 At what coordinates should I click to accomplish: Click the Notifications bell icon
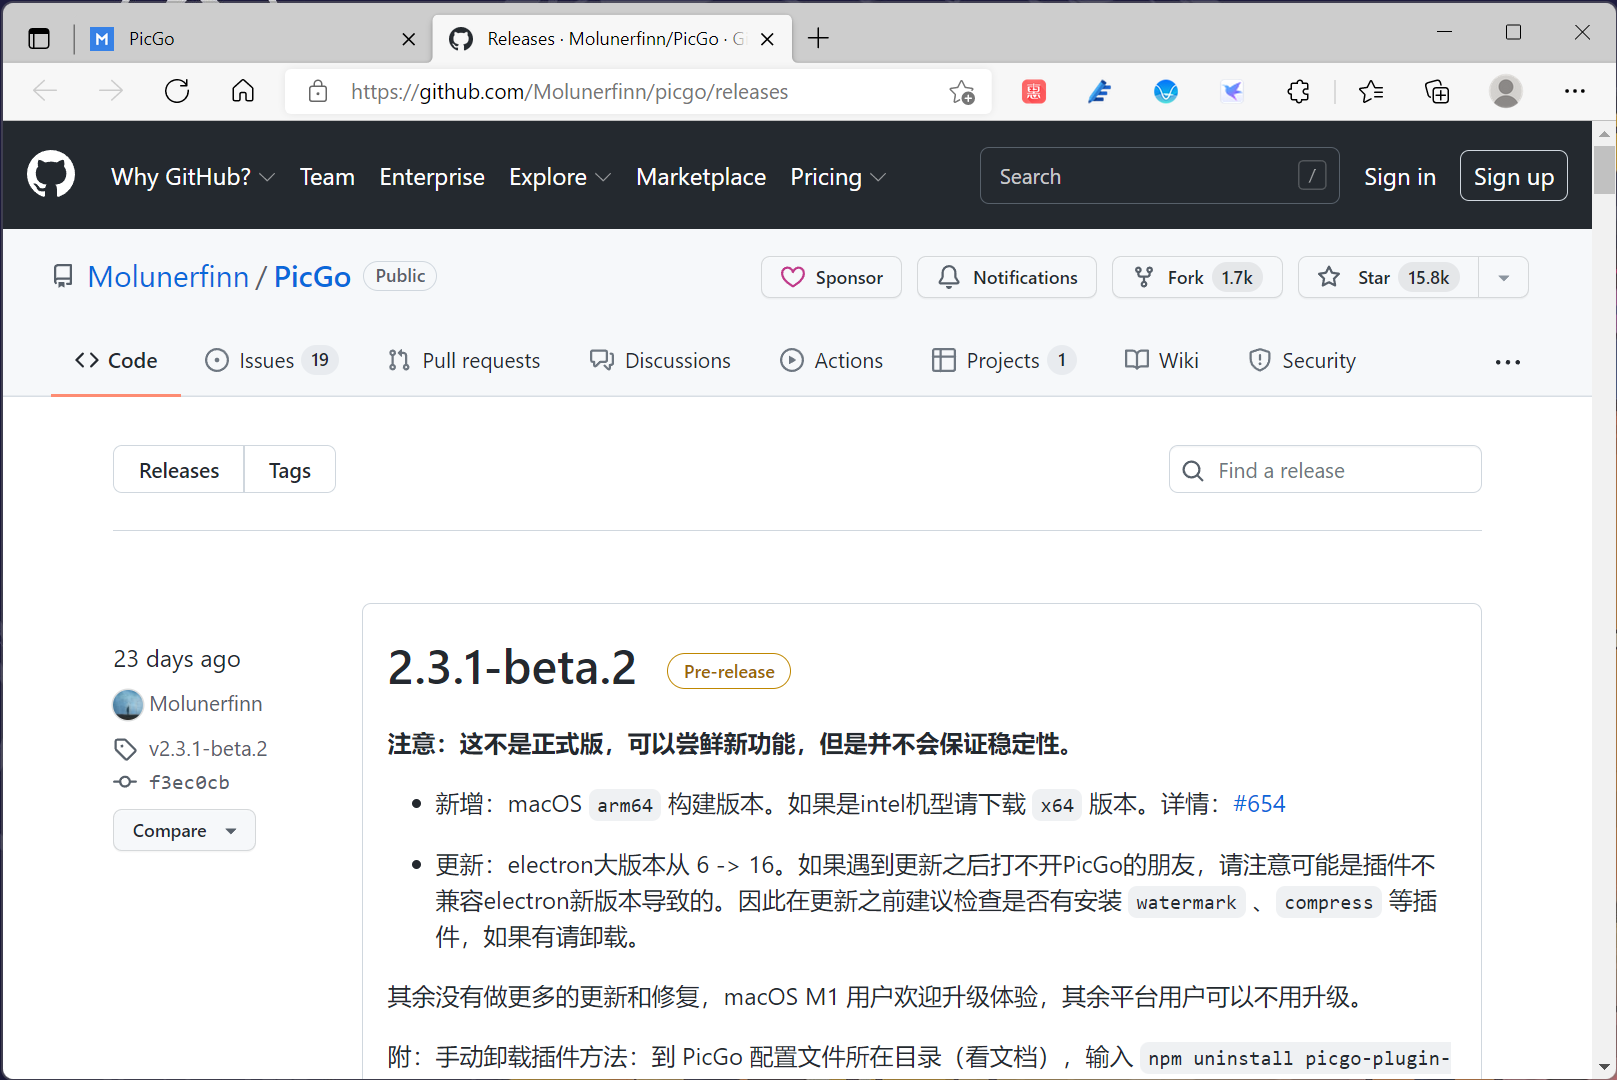949,277
